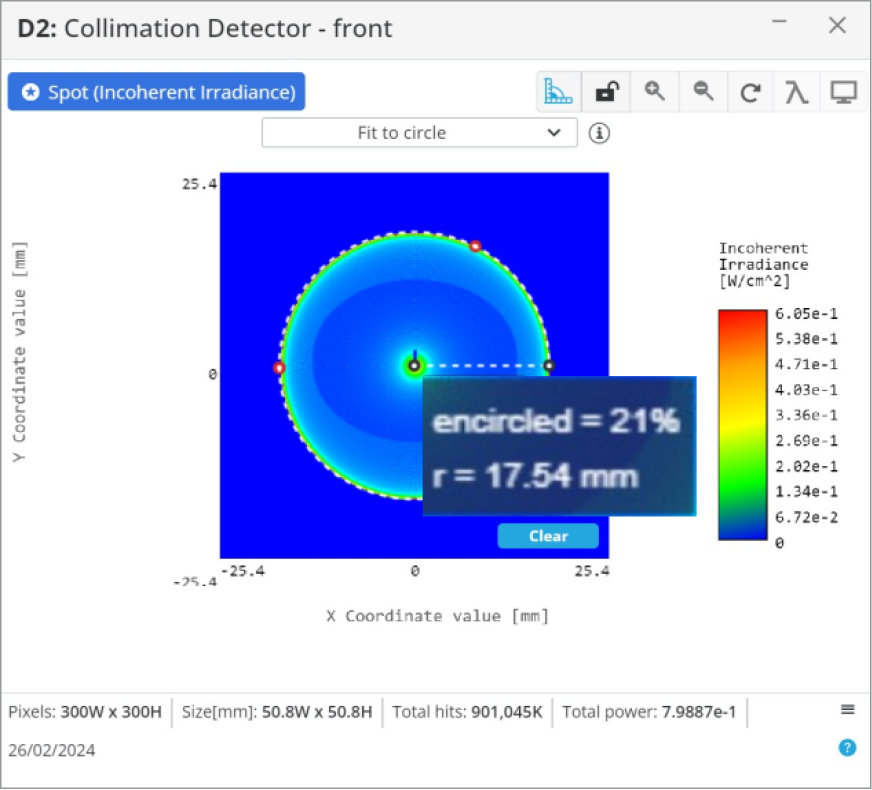Viewport: 872px width, 790px height.
Task: Click the blue help question mark icon
Action: coord(847,748)
